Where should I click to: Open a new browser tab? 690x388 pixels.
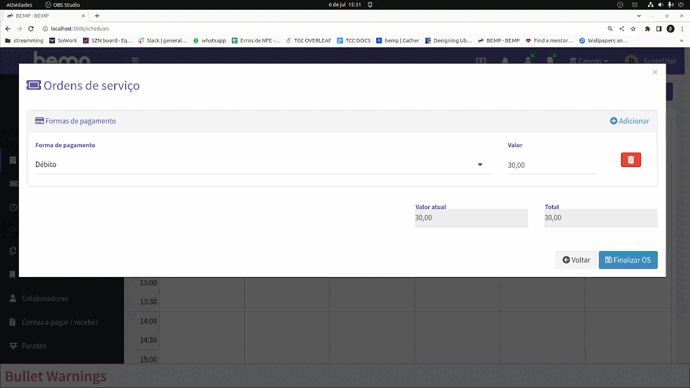pos(97,16)
